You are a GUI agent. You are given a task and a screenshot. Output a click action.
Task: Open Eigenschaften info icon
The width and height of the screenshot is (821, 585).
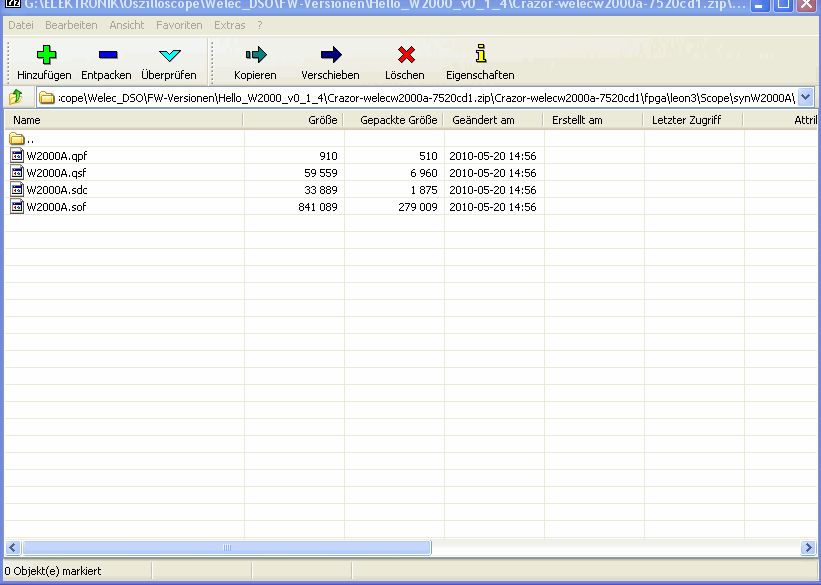tap(480, 56)
